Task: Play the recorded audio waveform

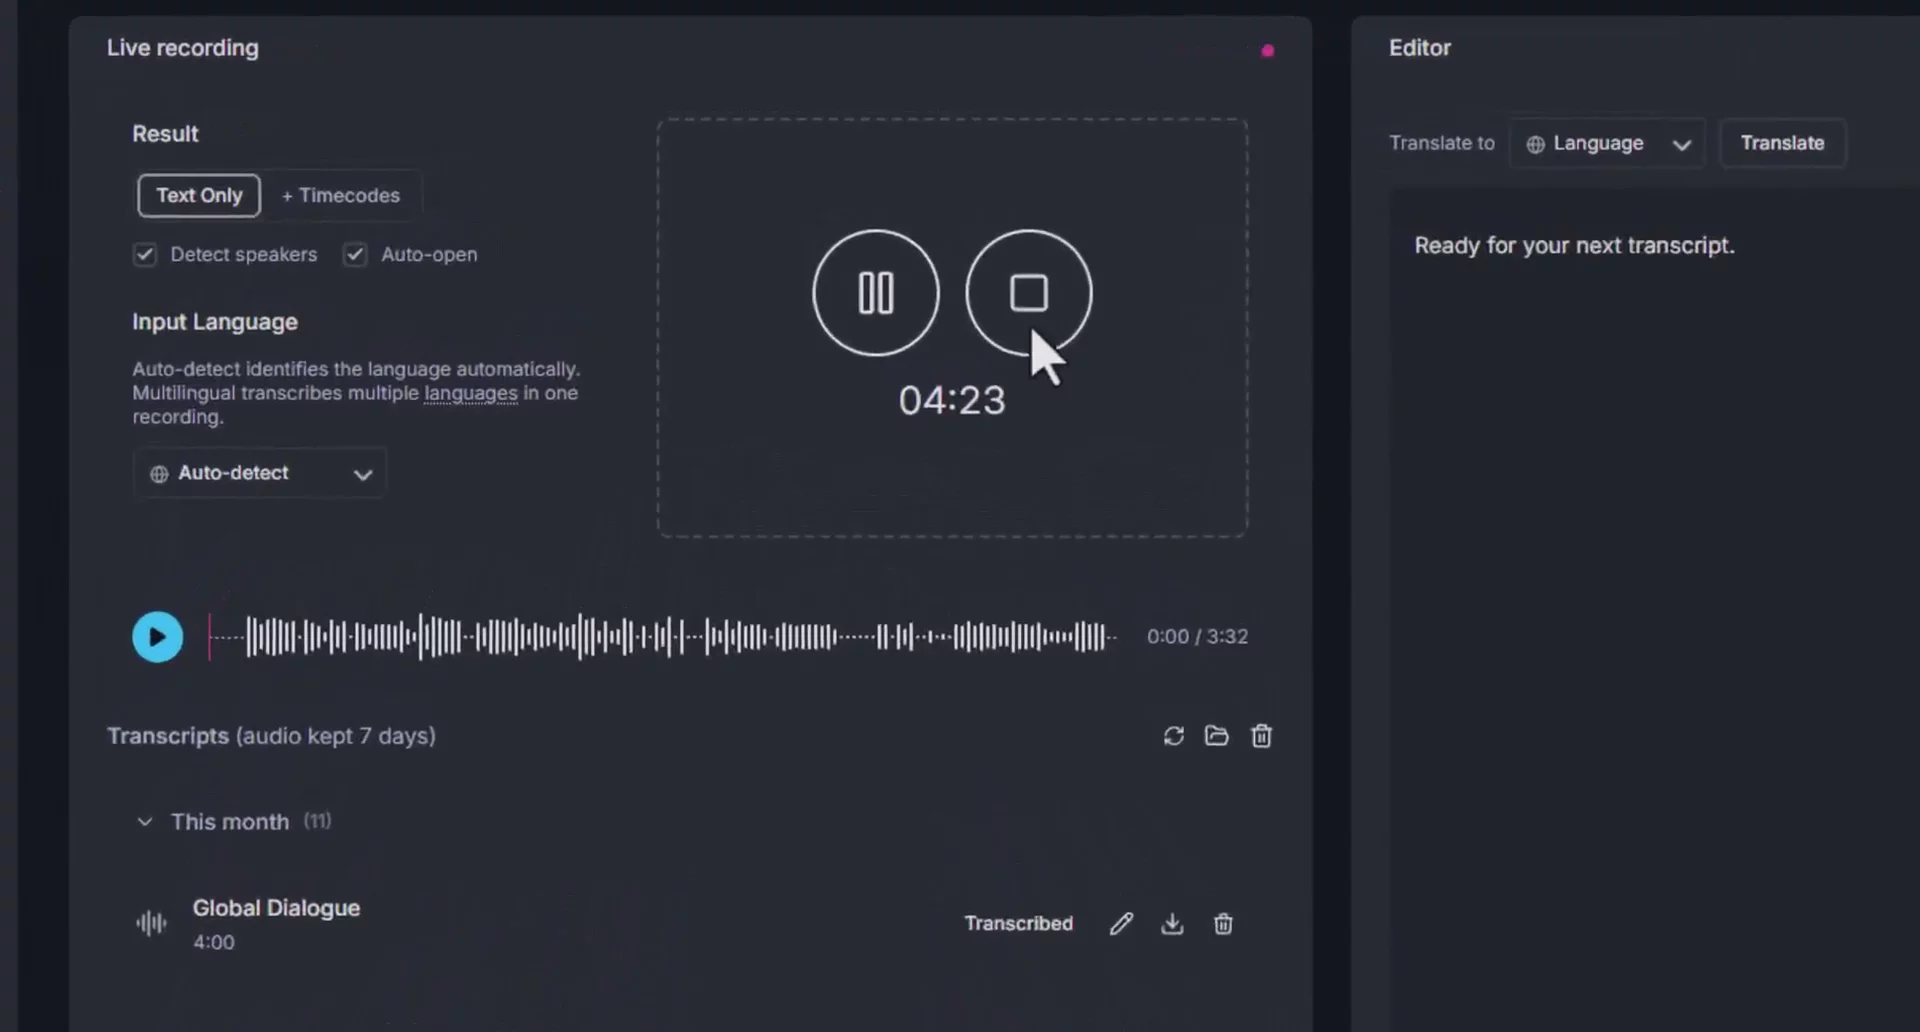Action: click(x=158, y=637)
